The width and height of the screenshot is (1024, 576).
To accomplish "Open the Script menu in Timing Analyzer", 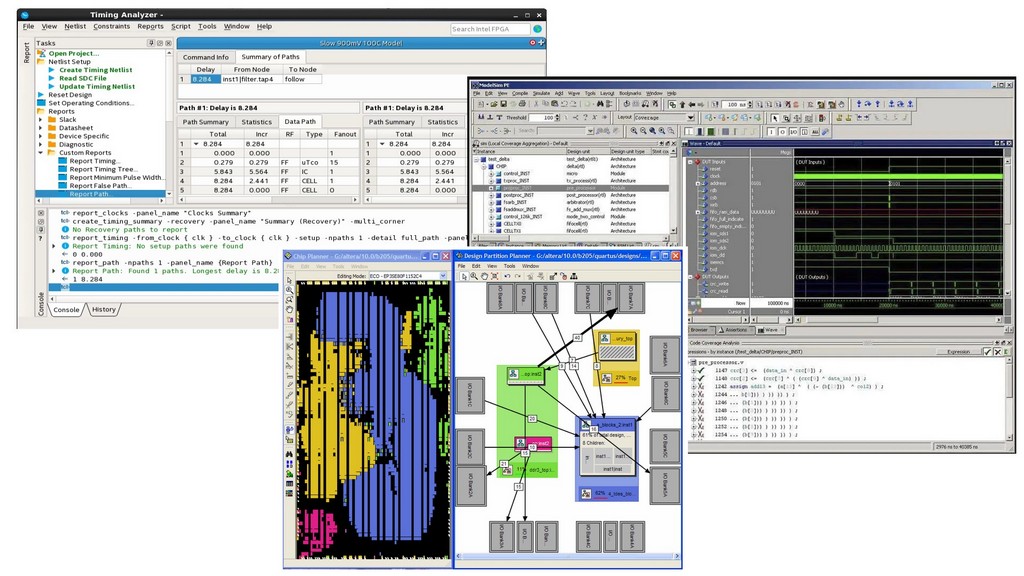I will (x=181, y=26).
